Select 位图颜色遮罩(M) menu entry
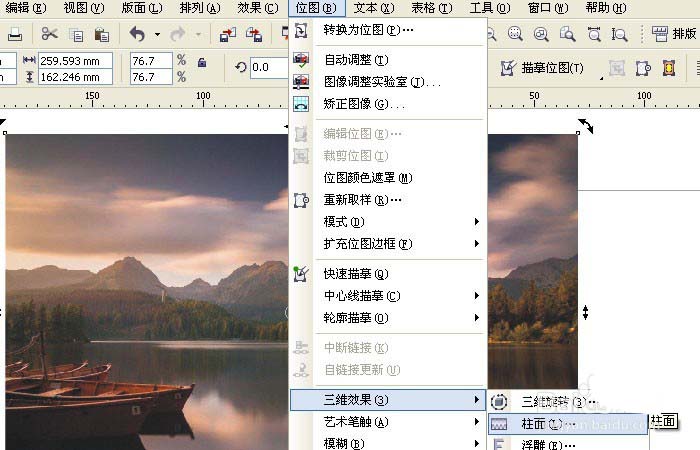This screenshot has width=700, height=450. 388,178
